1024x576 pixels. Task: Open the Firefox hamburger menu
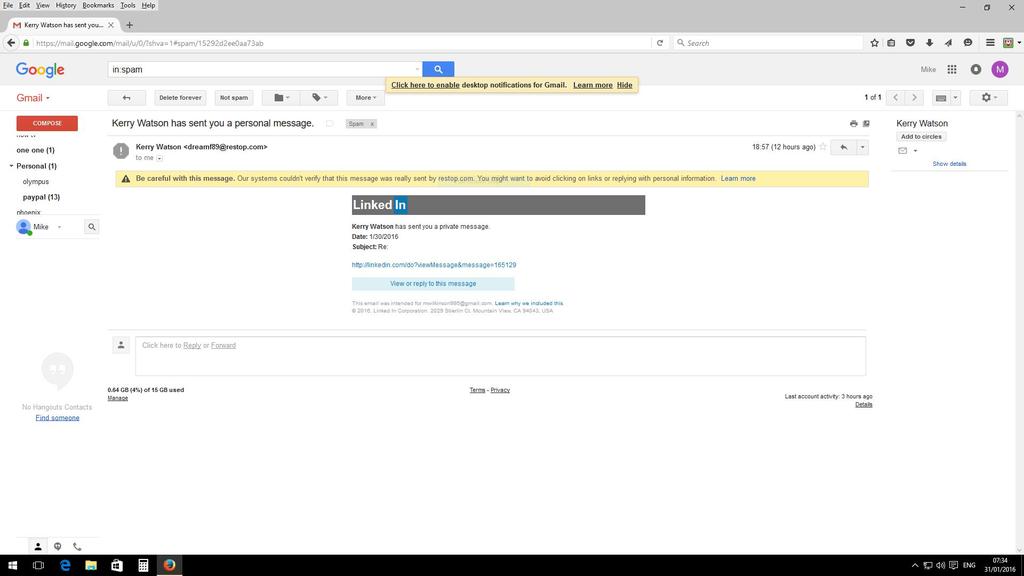point(990,43)
